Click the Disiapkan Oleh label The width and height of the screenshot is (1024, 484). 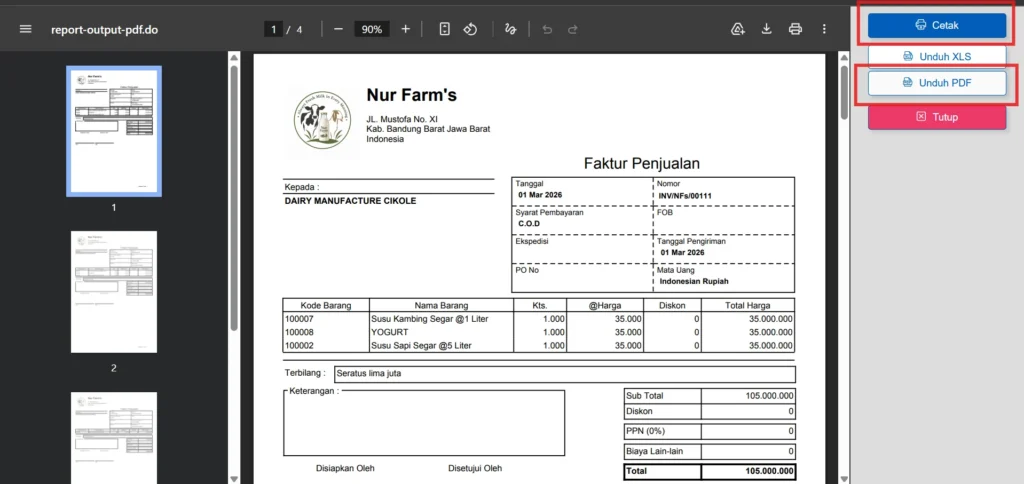[x=345, y=468]
